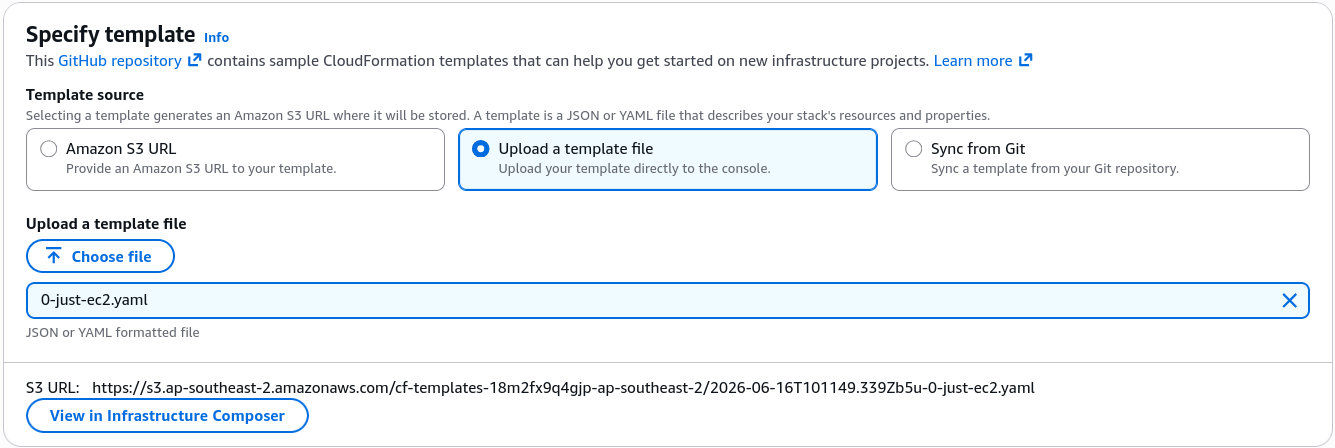Click external link icon beside Learn more
1335x448 pixels.
[1025, 61]
